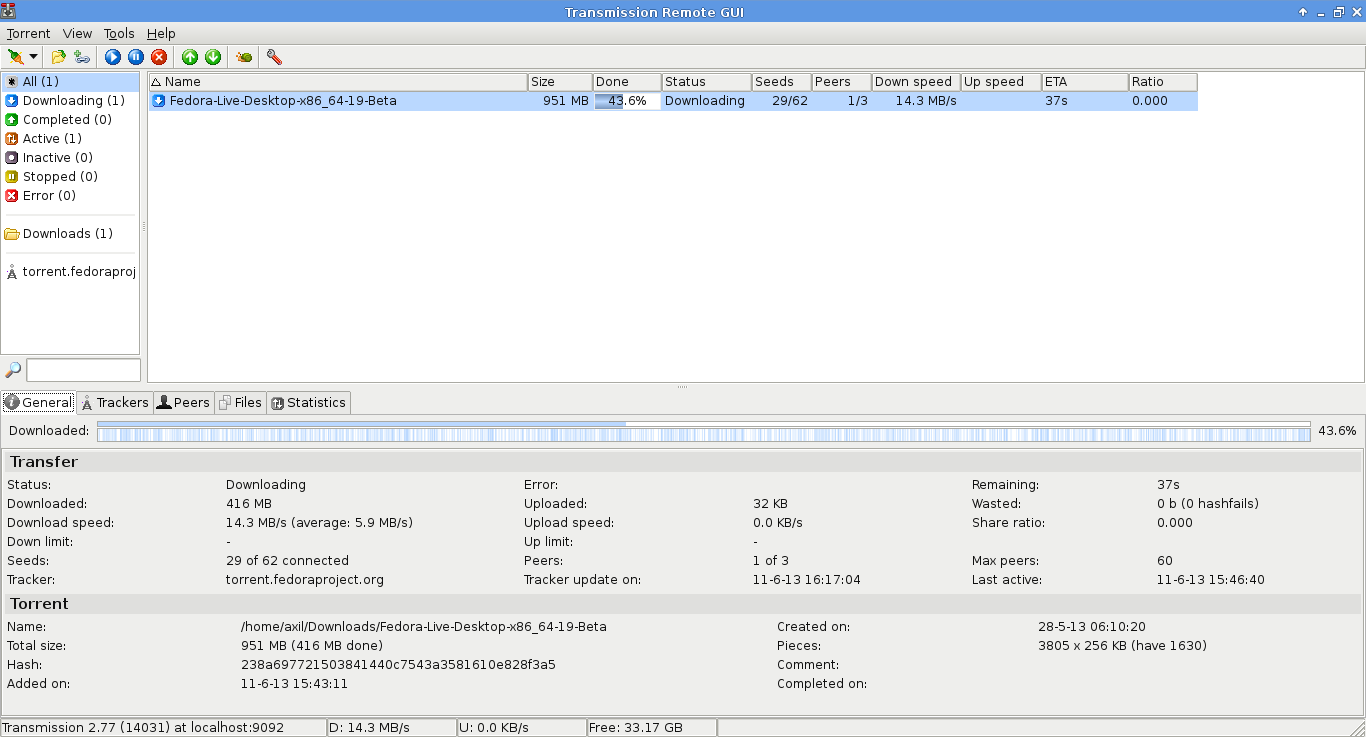Sort by the Status column header
This screenshot has width=1366, height=737.
pyautogui.click(x=706, y=82)
